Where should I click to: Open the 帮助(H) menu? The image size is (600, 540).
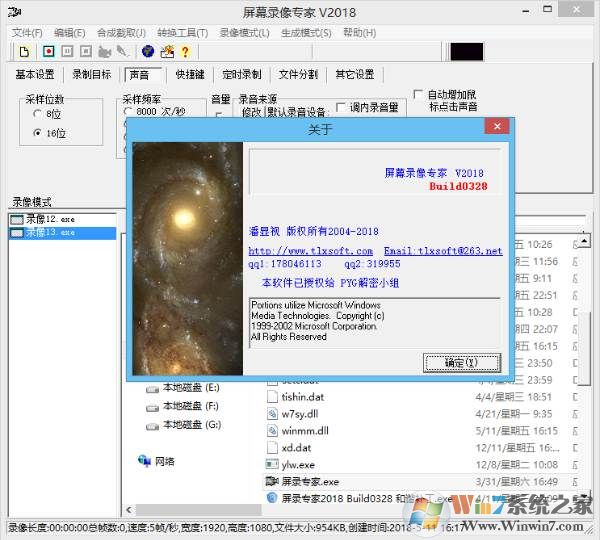tap(360, 33)
